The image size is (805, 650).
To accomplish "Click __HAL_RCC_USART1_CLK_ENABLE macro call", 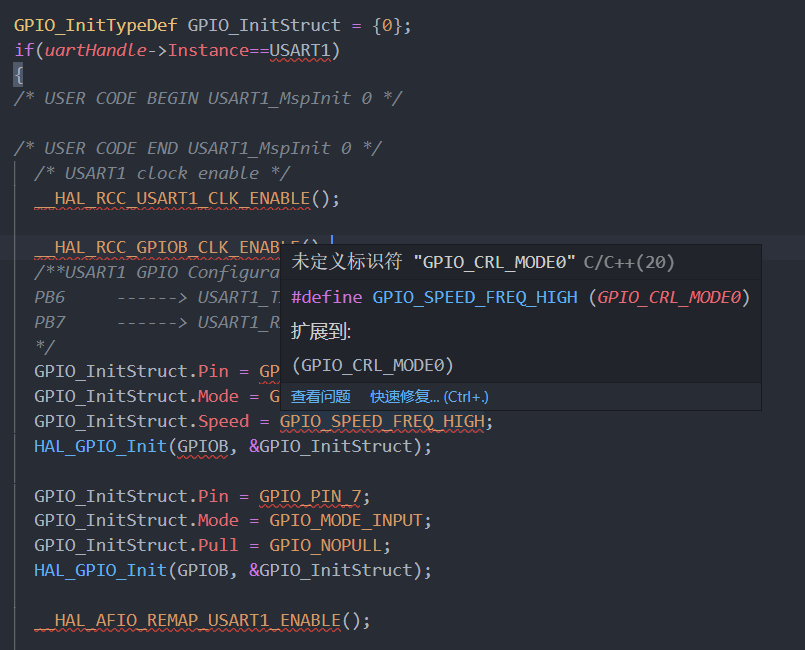I will pos(172,199).
